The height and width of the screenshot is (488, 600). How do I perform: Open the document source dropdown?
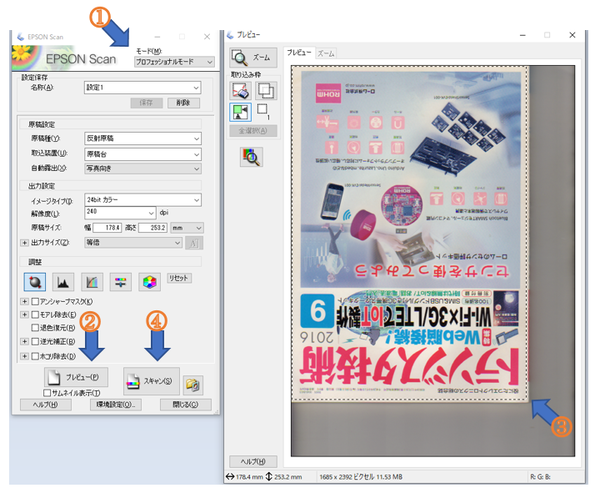click(x=142, y=154)
